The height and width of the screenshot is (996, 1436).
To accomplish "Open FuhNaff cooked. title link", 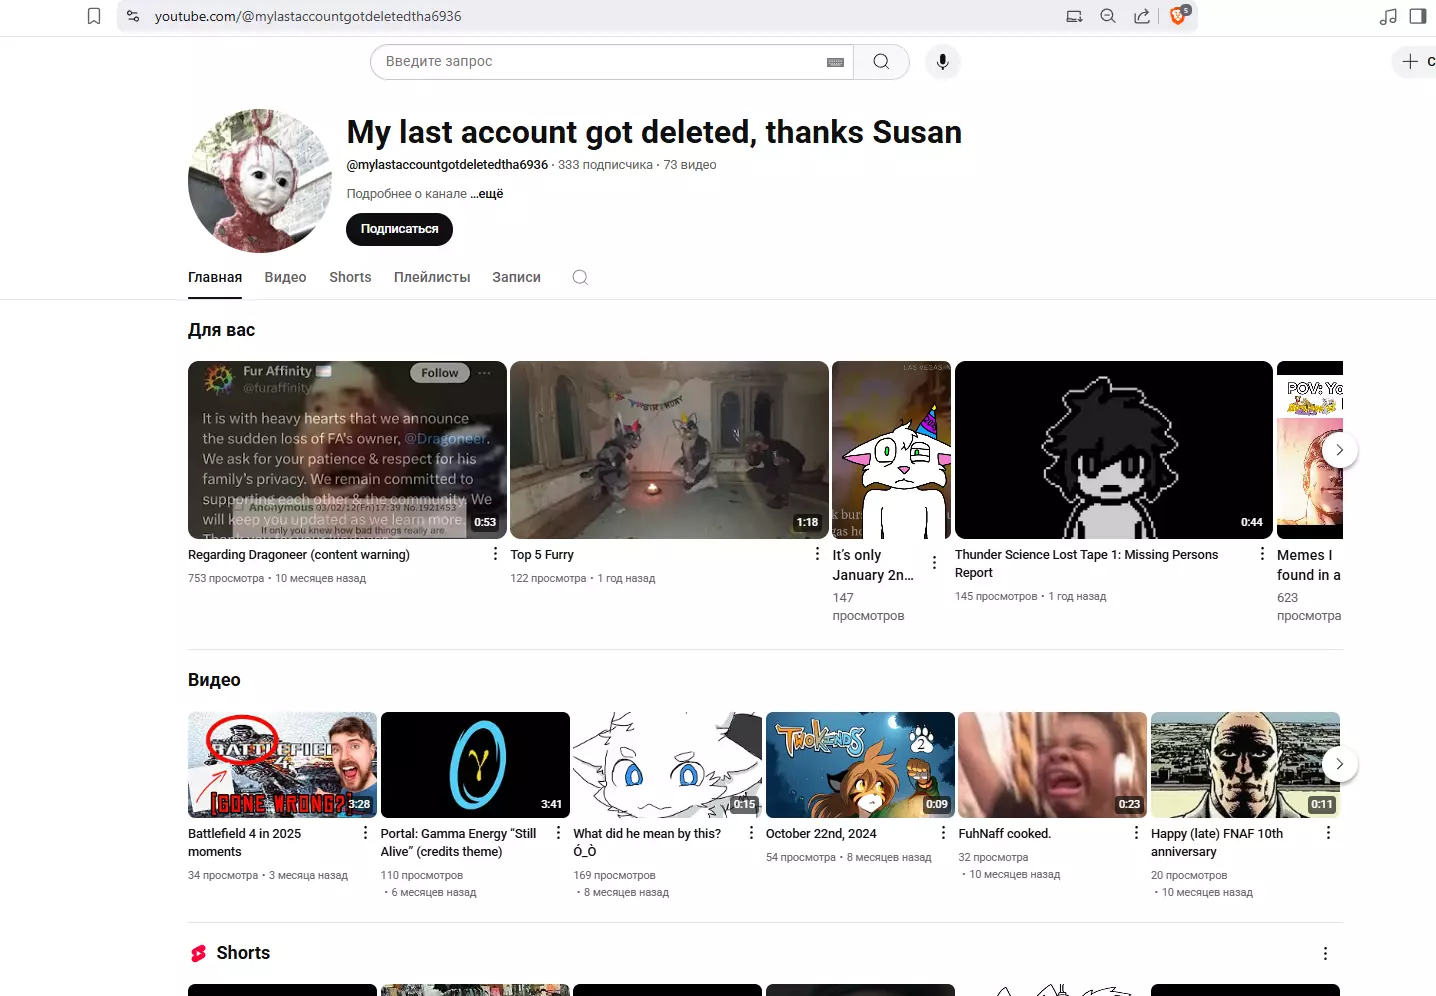I will [x=1005, y=834].
